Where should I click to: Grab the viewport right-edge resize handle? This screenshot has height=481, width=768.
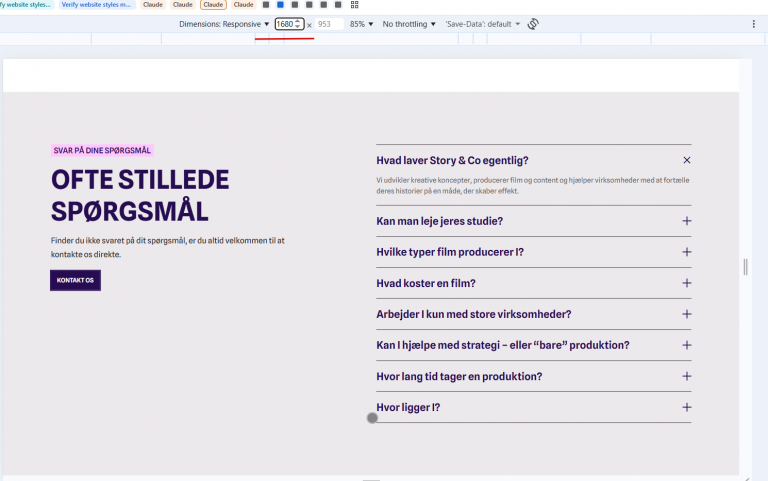click(745, 267)
